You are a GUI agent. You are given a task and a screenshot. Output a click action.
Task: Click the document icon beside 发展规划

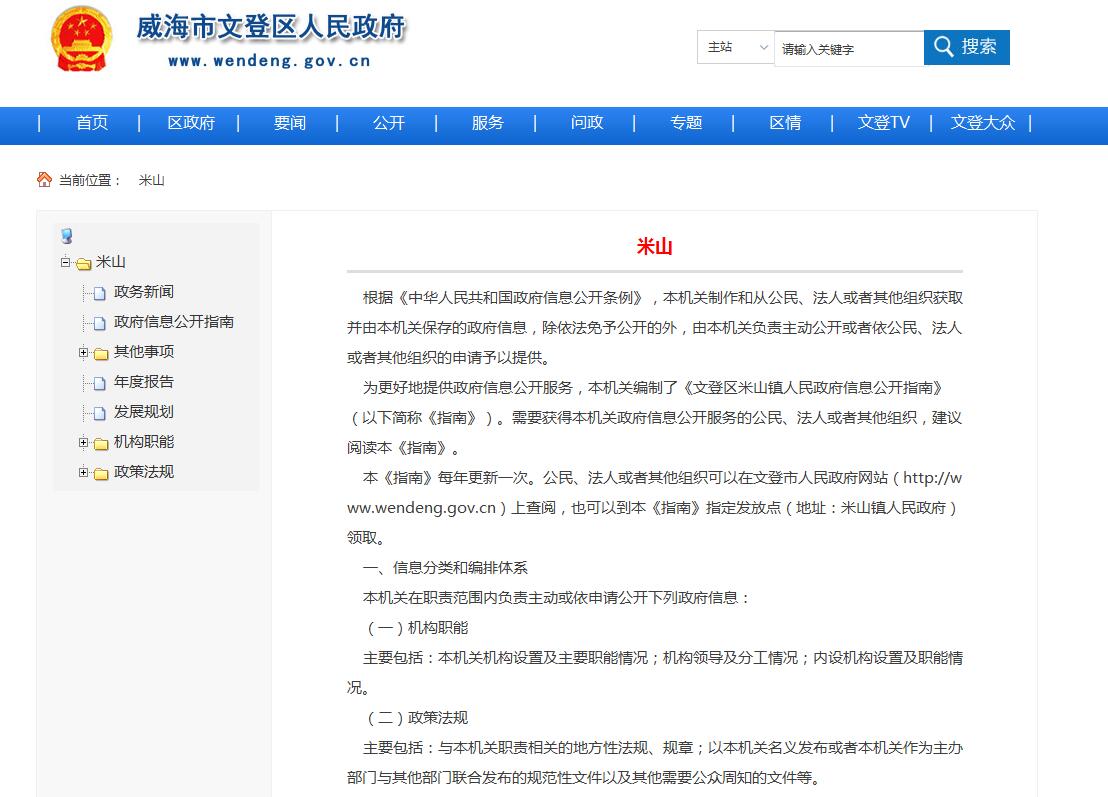tap(99, 413)
